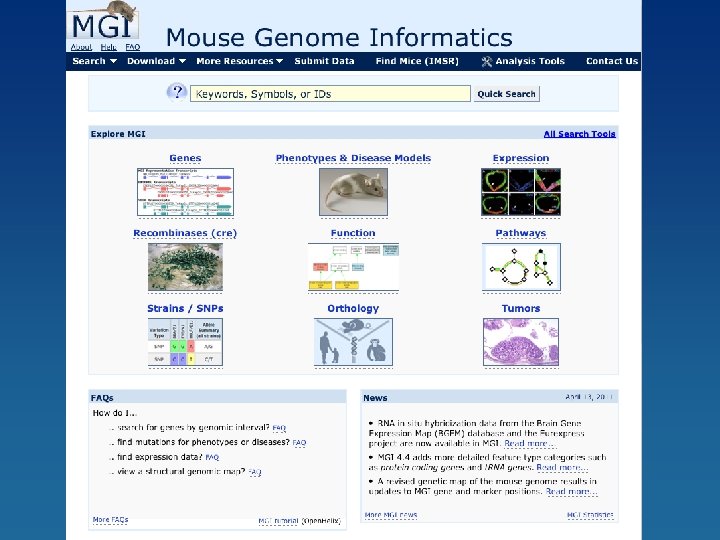Click the Function heading link
720x540 pixels.
(x=353, y=233)
